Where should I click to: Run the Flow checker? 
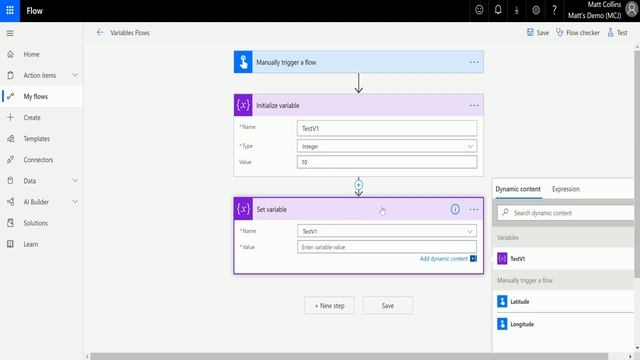[x=578, y=33]
